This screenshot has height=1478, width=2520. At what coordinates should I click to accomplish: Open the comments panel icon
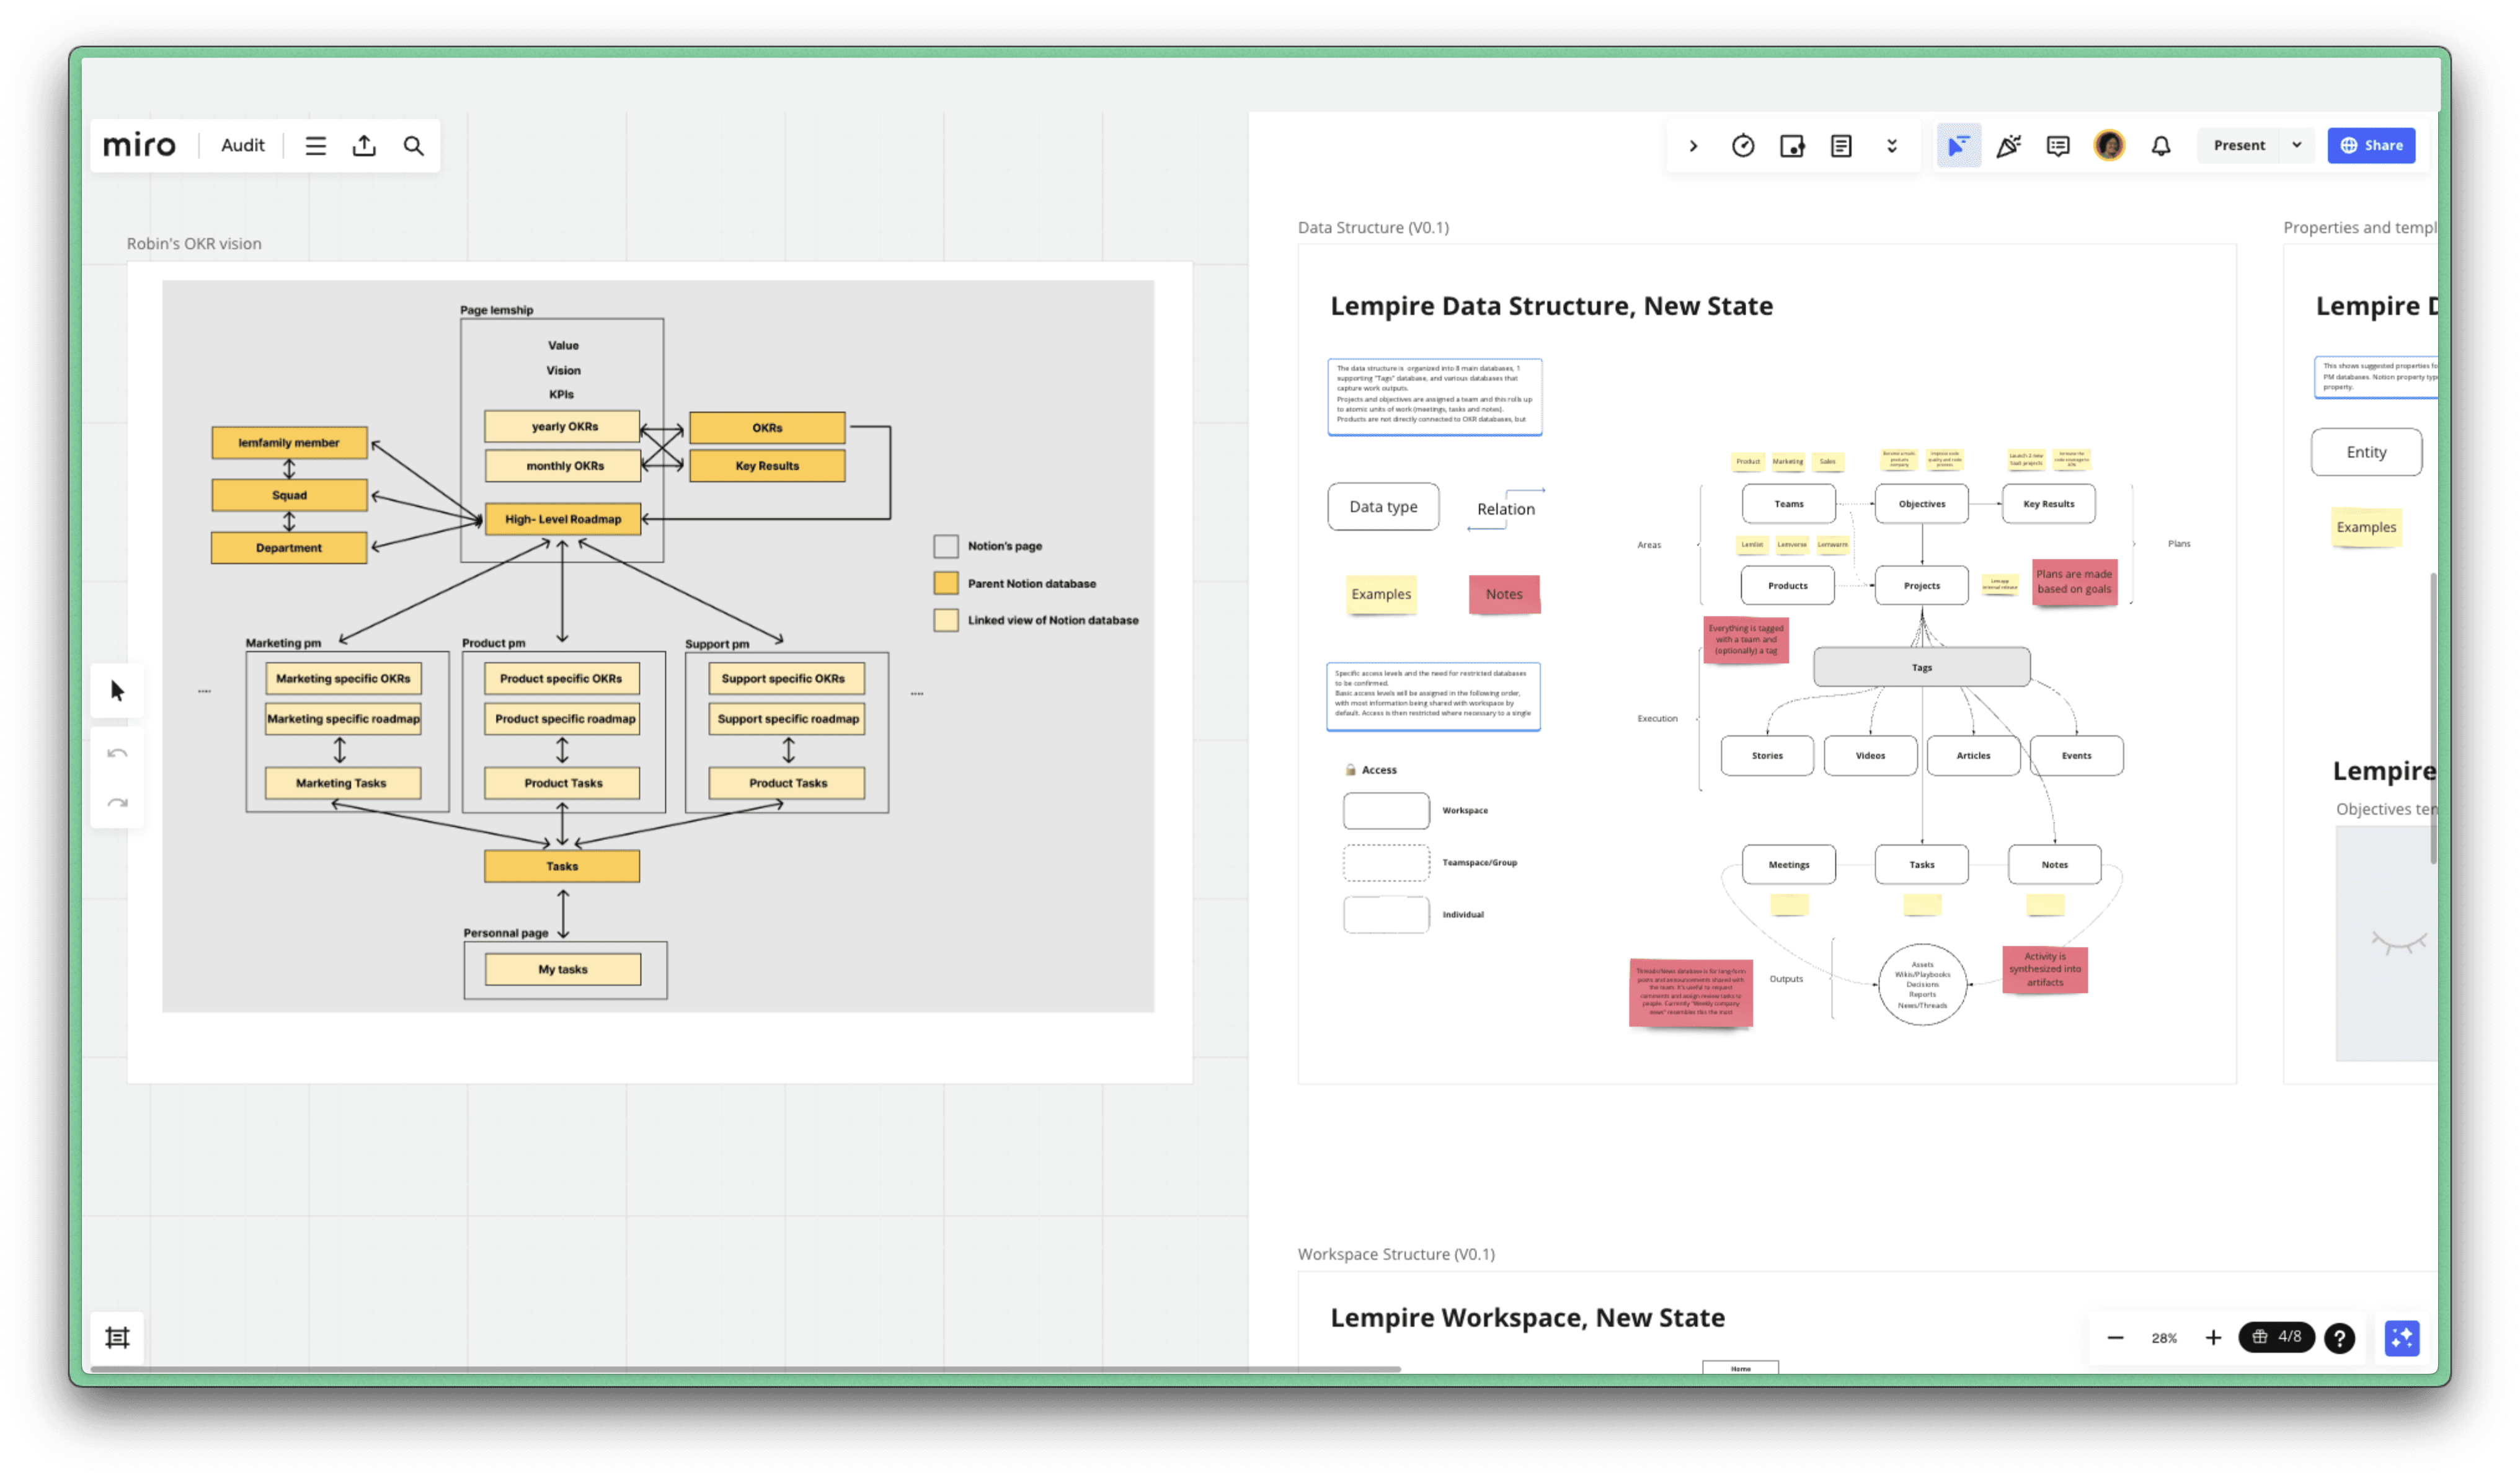click(2057, 146)
